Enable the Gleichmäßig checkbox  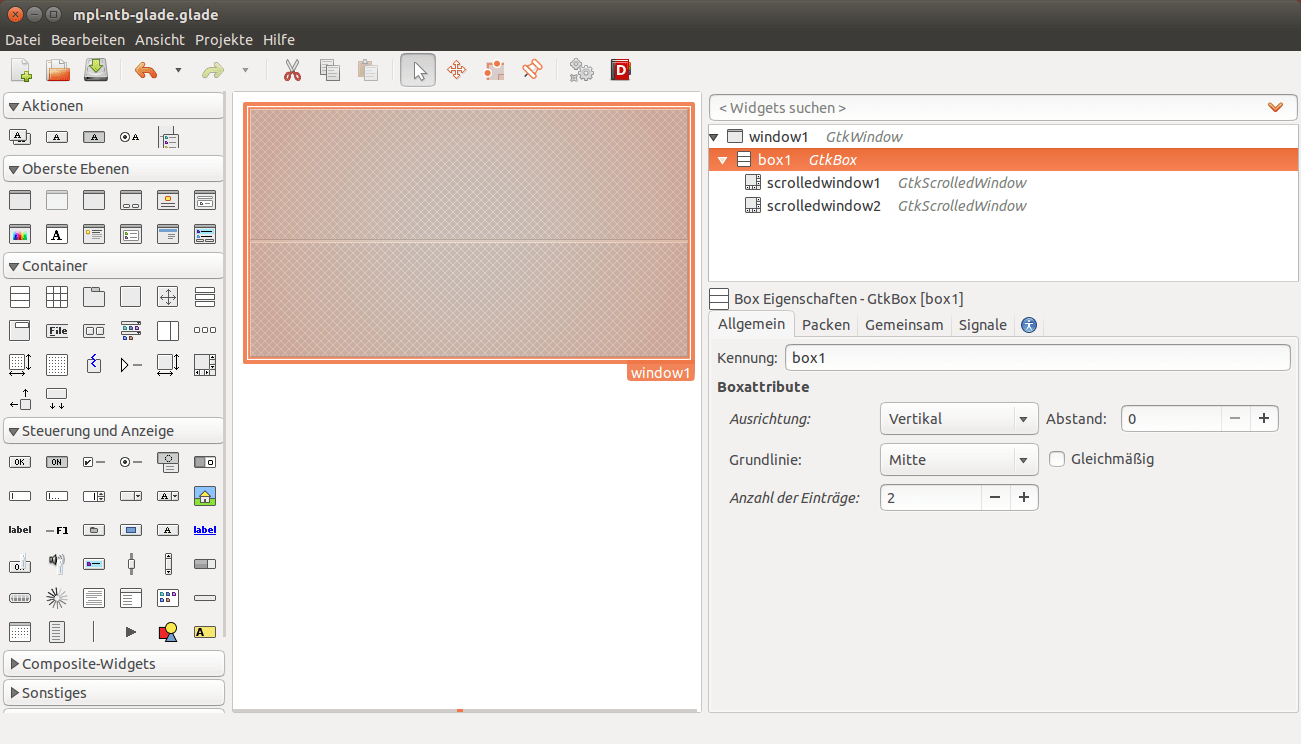[1057, 459]
